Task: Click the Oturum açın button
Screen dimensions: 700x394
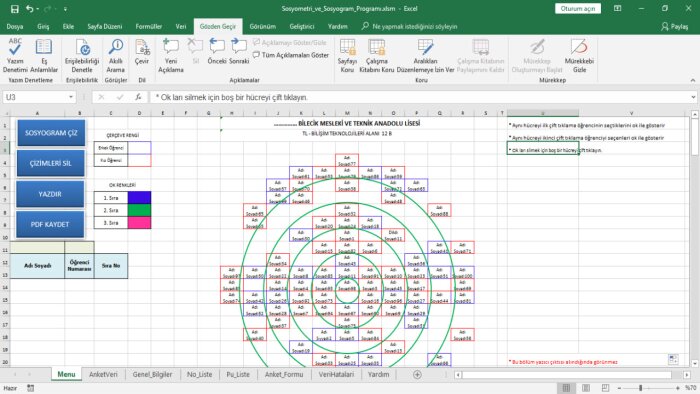Action: click(578, 8)
